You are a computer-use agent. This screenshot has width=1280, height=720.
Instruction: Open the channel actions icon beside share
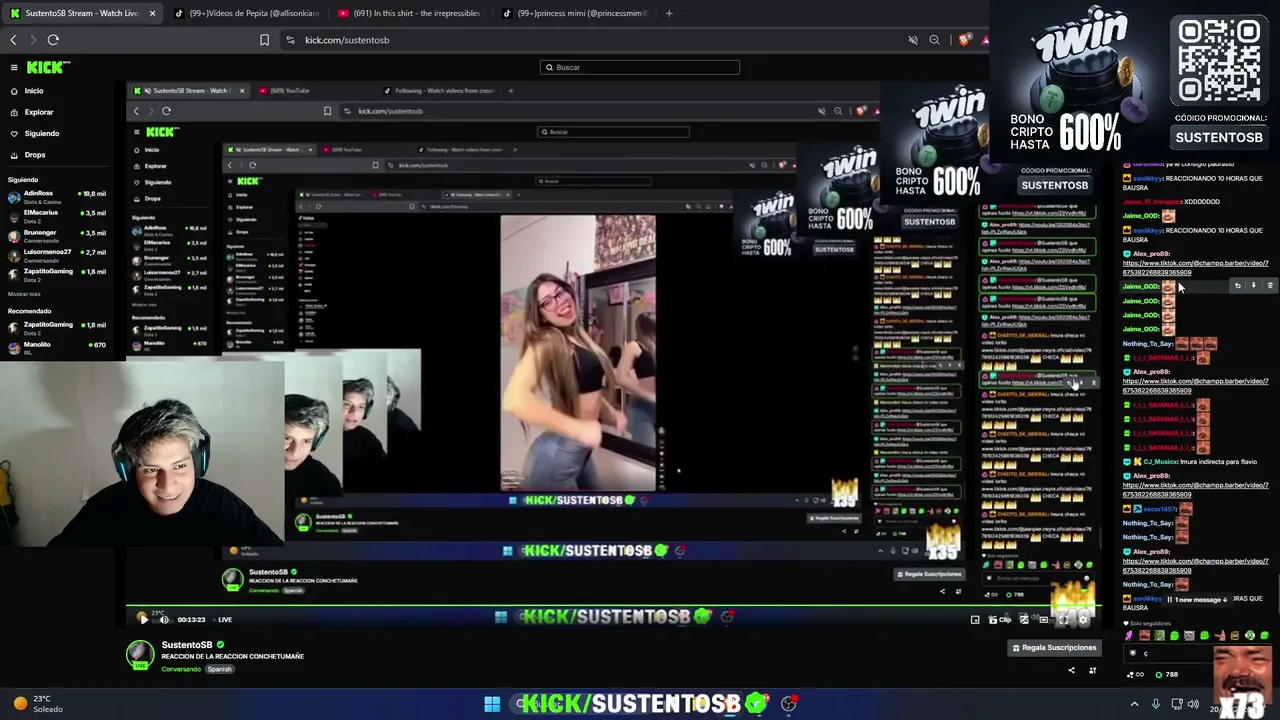point(1092,671)
